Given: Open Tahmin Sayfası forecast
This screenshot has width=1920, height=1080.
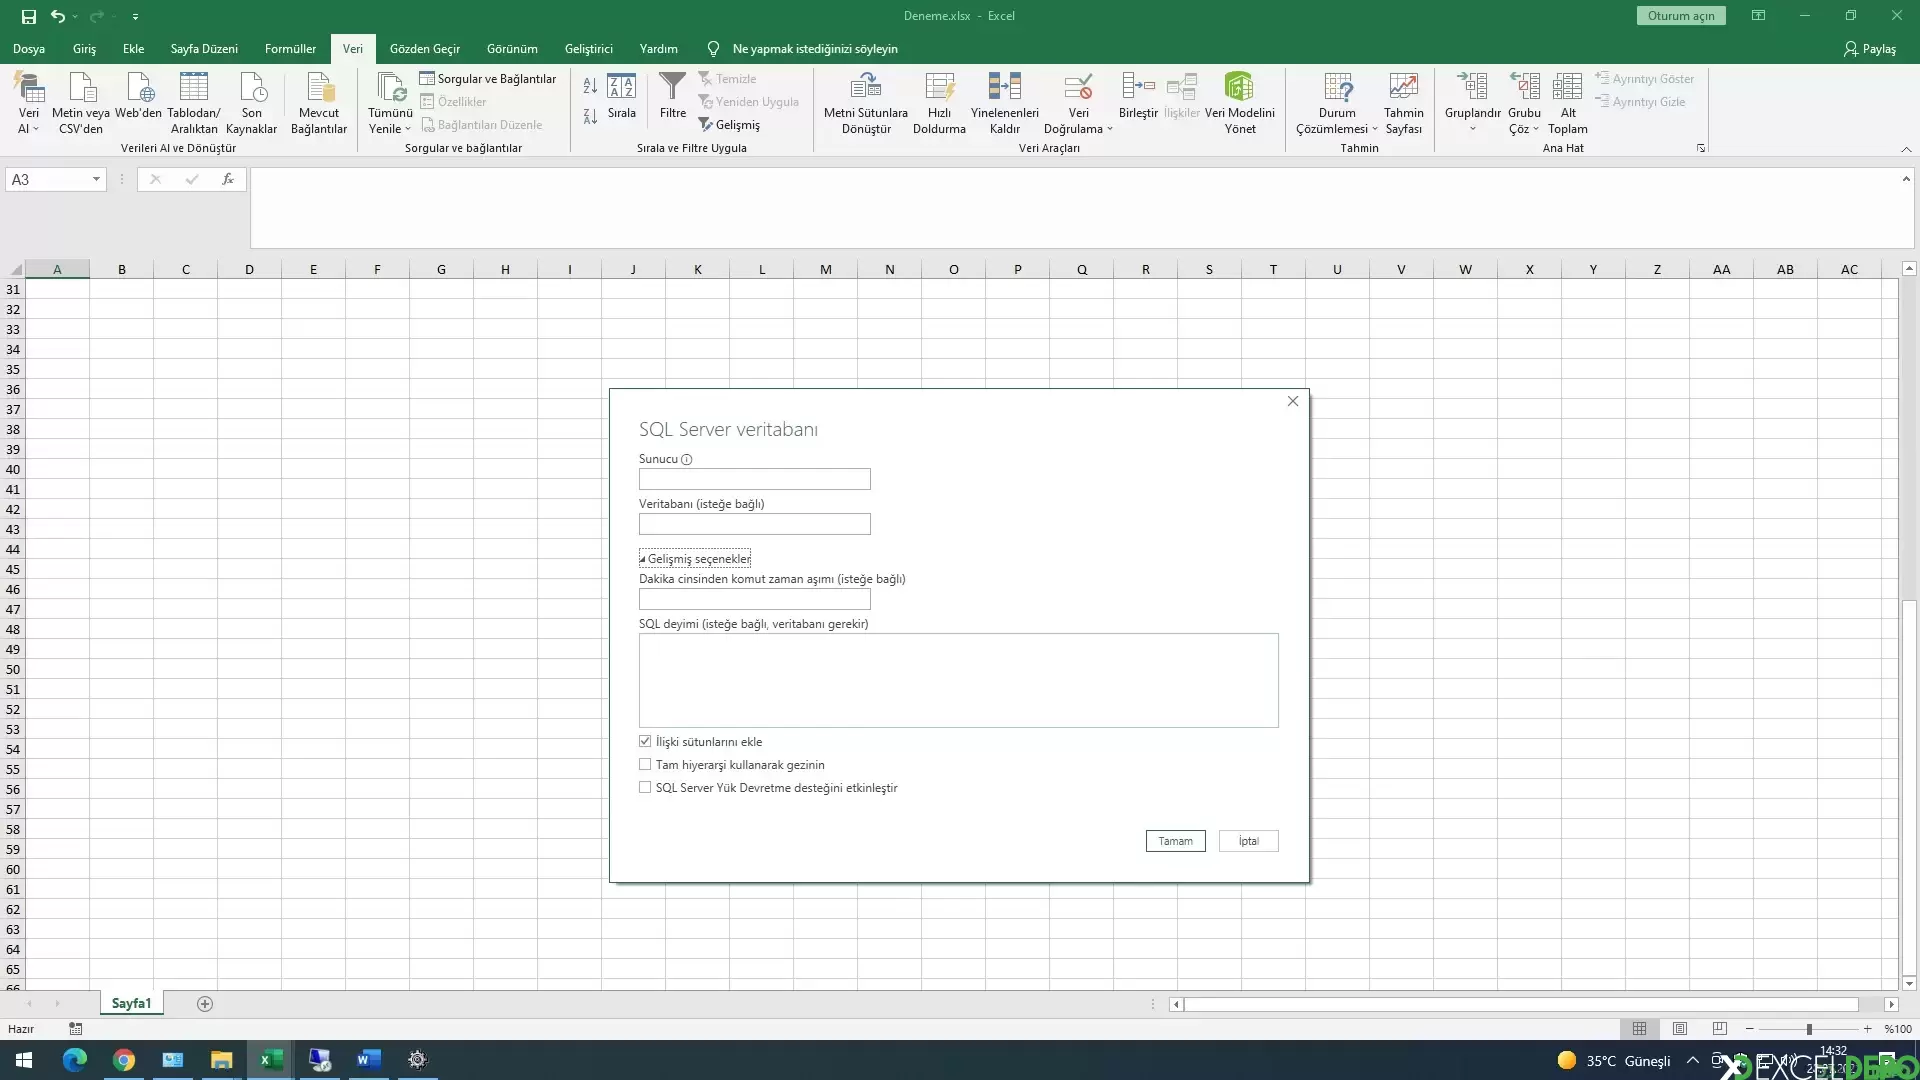Looking at the screenshot, I should tap(1403, 102).
